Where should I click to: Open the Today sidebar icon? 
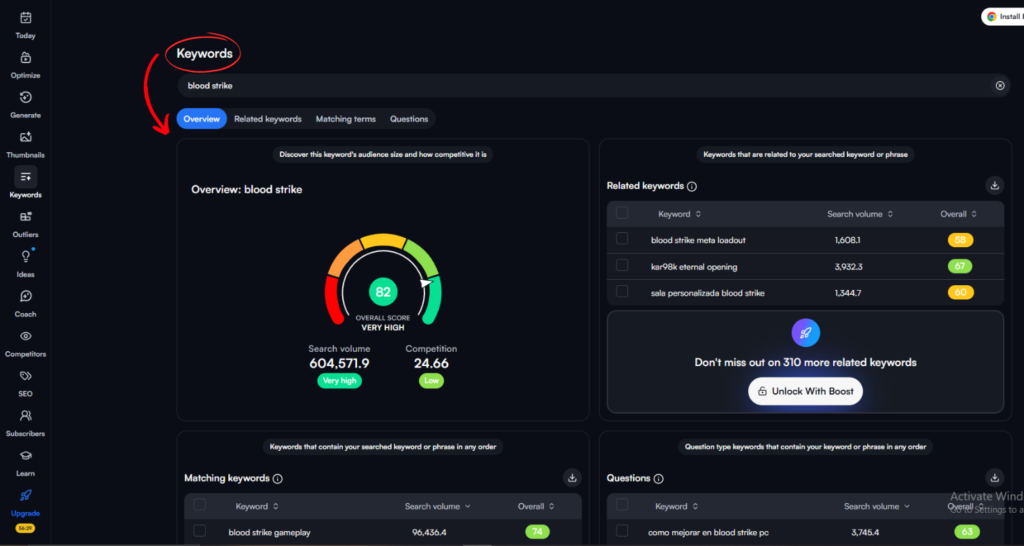pos(25,18)
